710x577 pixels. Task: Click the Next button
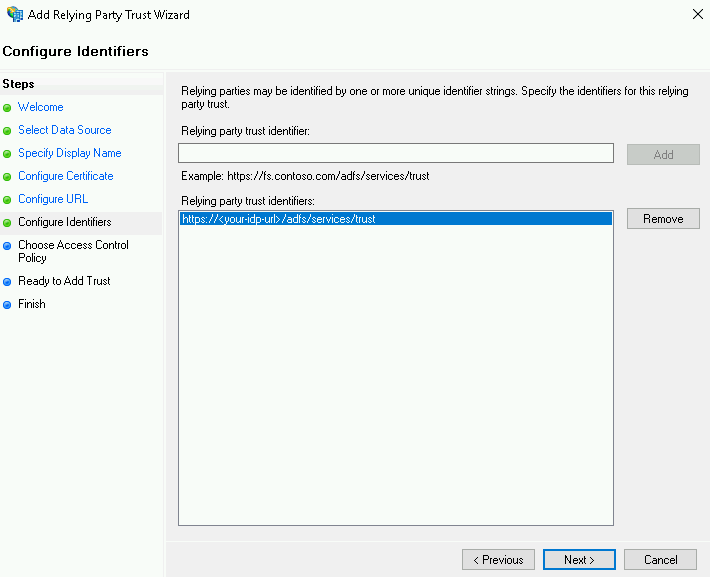579,560
